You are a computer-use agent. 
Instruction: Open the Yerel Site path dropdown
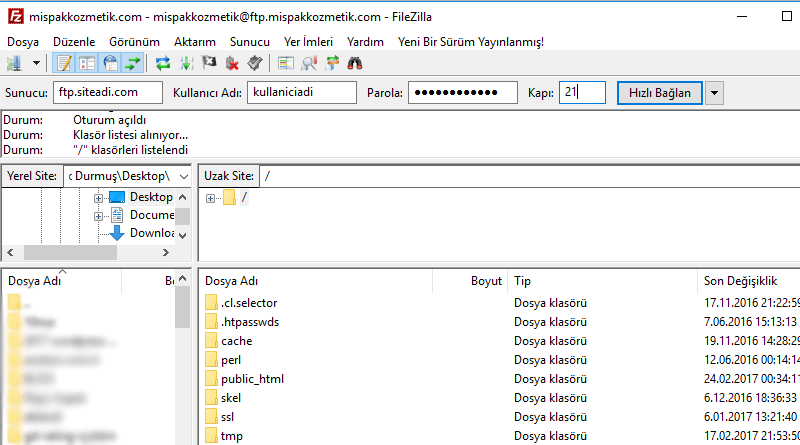[184, 177]
